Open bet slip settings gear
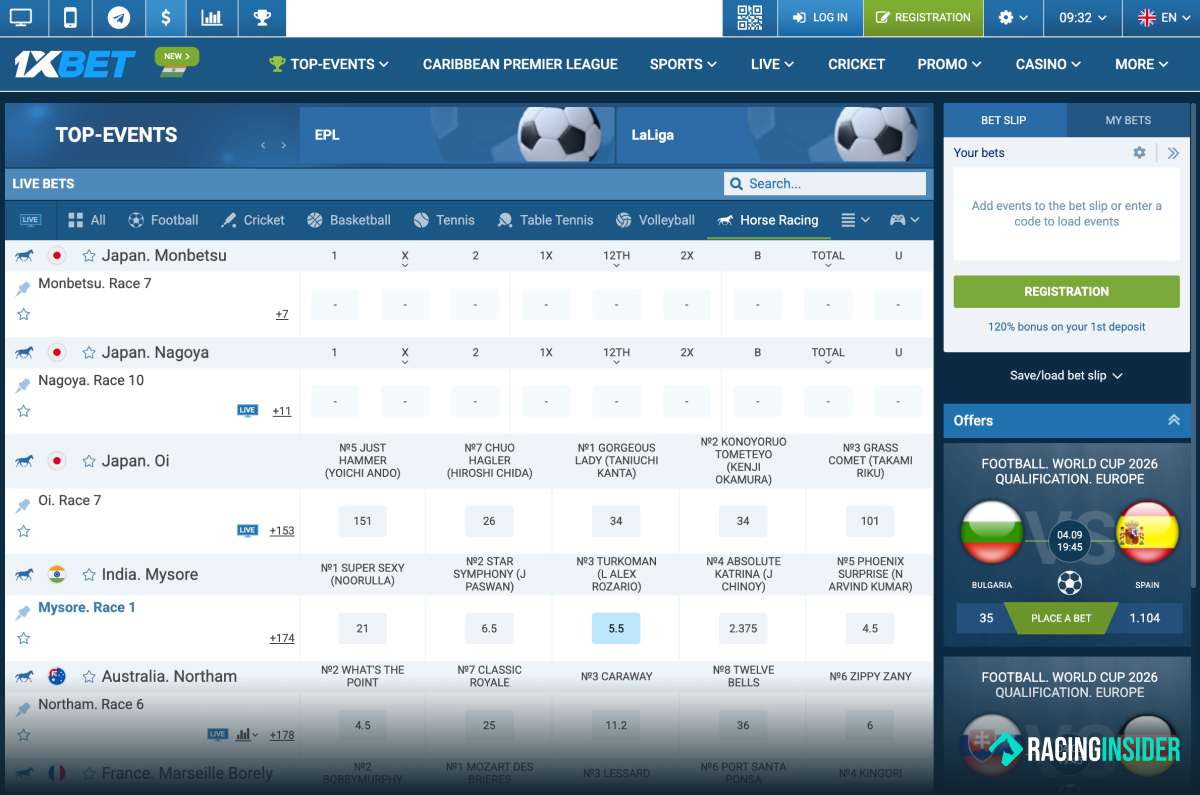This screenshot has width=1200, height=795. 1139,153
